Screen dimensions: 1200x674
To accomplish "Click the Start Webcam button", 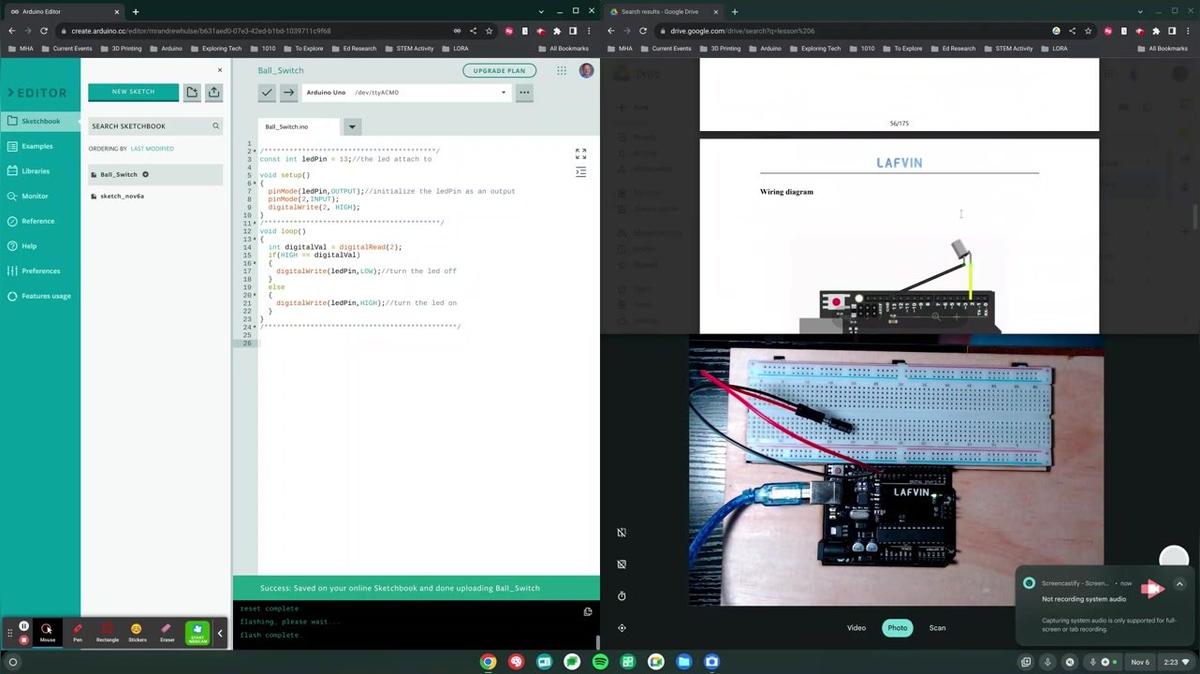I will (198, 633).
